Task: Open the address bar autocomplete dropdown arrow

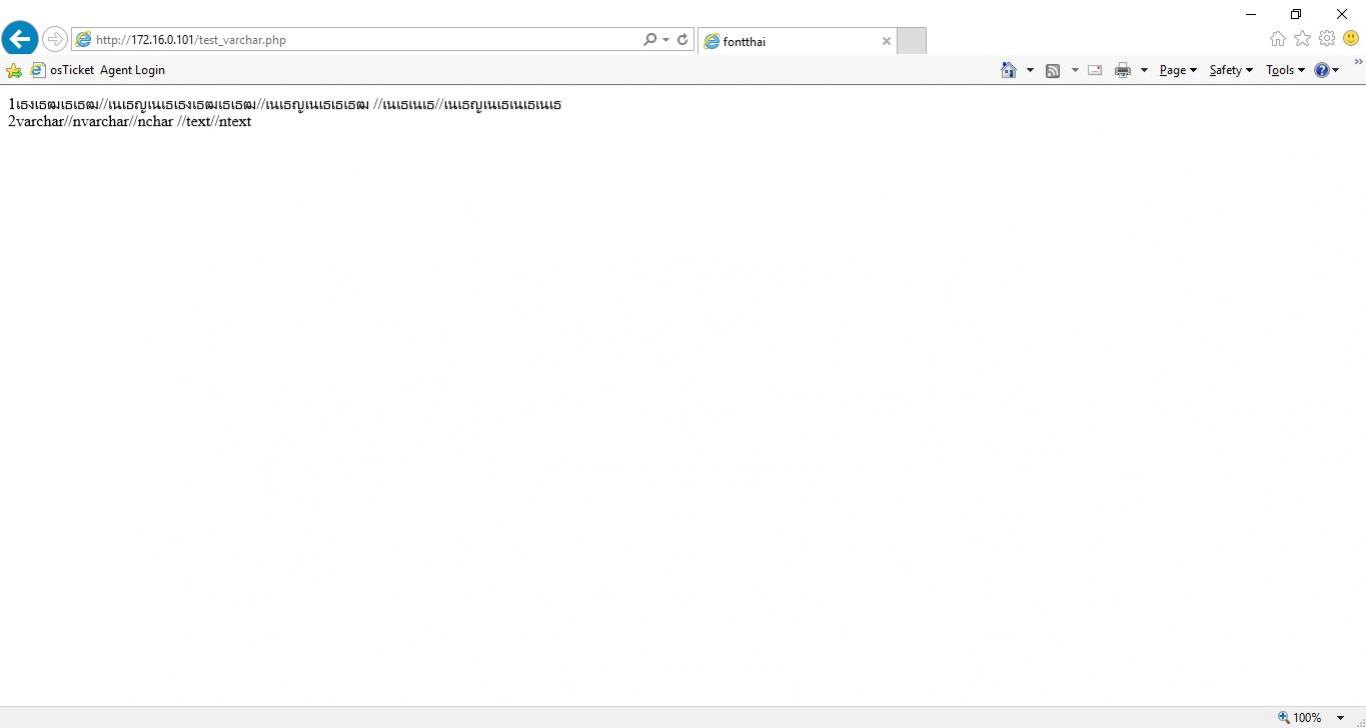Action: (666, 40)
